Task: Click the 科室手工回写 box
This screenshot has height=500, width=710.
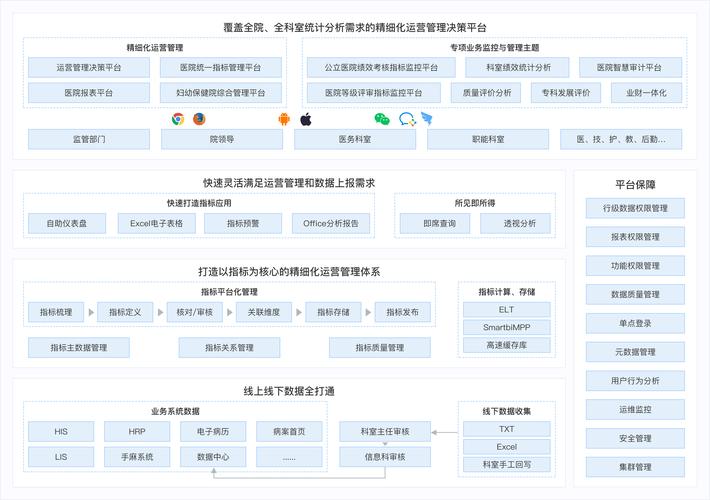Action: click(x=507, y=464)
